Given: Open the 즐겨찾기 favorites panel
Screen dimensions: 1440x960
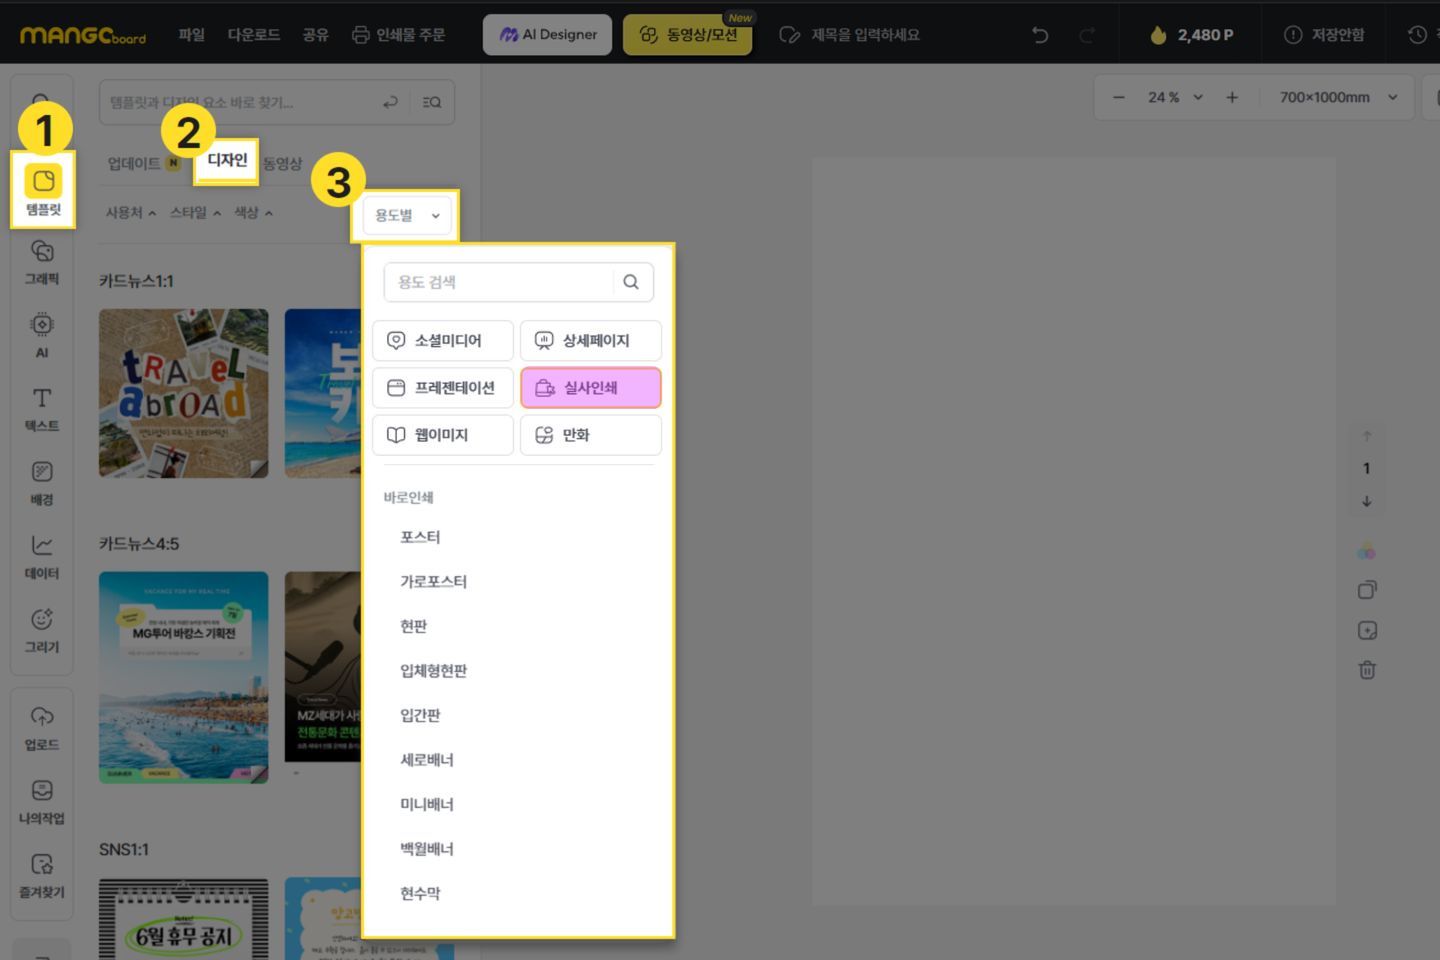Looking at the screenshot, I should (42, 876).
